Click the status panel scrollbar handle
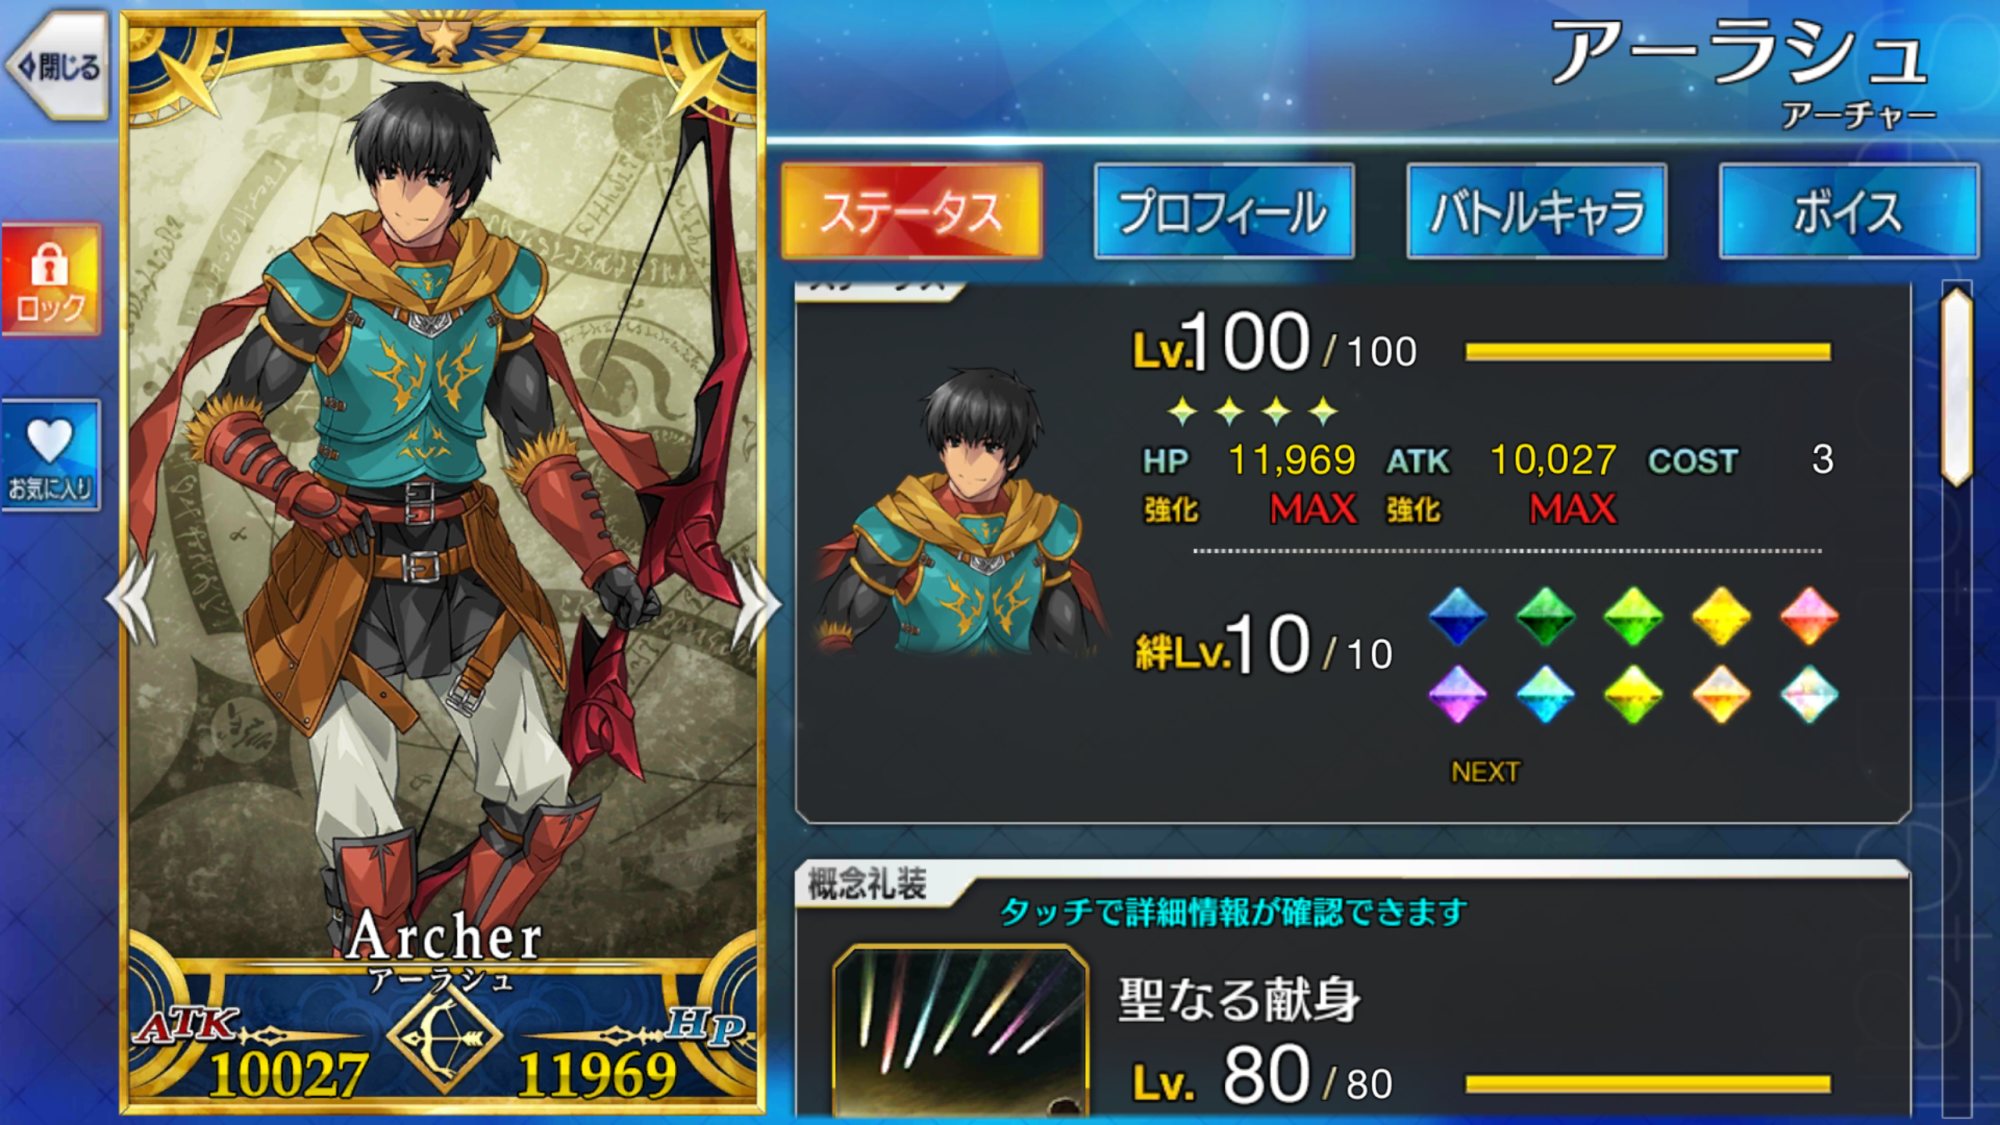 tap(1957, 385)
